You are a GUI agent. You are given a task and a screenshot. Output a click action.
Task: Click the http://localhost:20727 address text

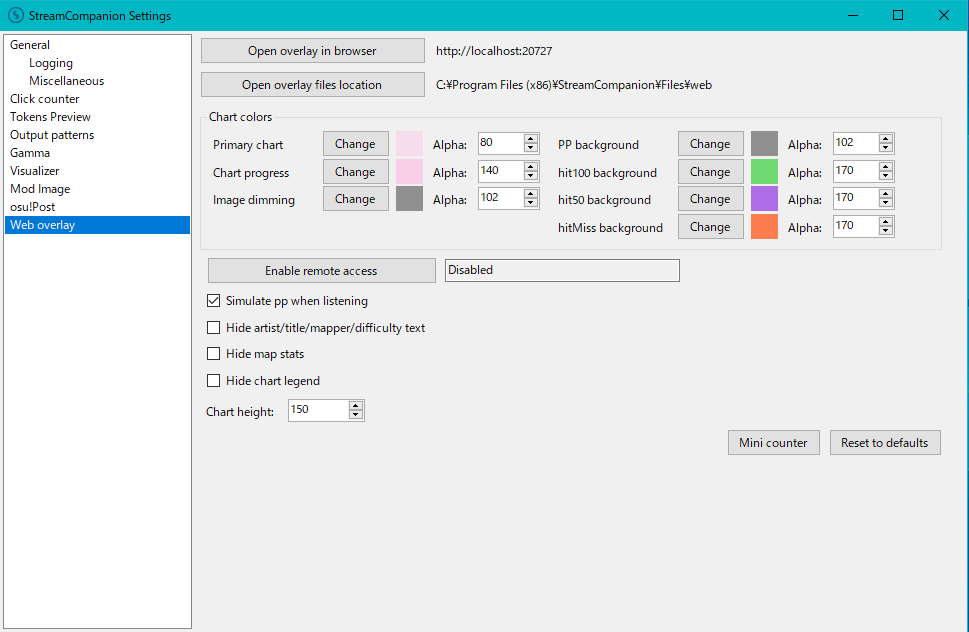(x=494, y=51)
